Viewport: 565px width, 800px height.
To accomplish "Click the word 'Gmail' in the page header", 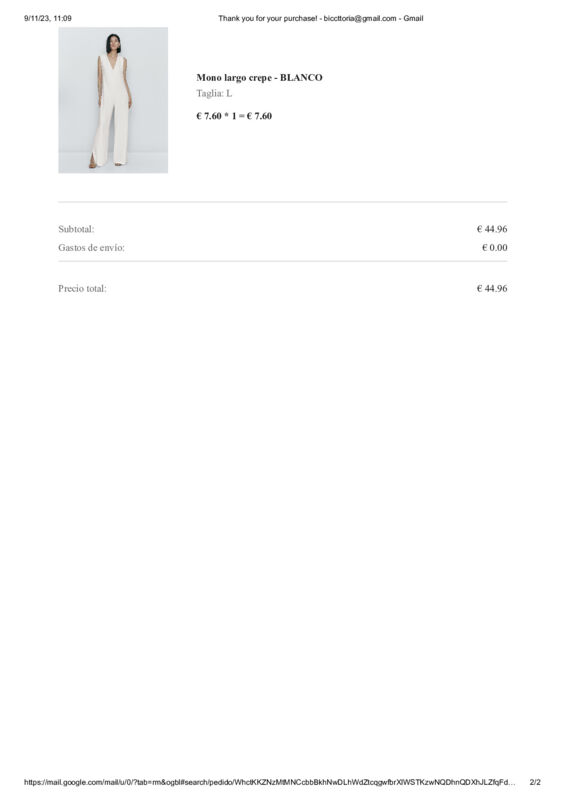I will [413, 18].
